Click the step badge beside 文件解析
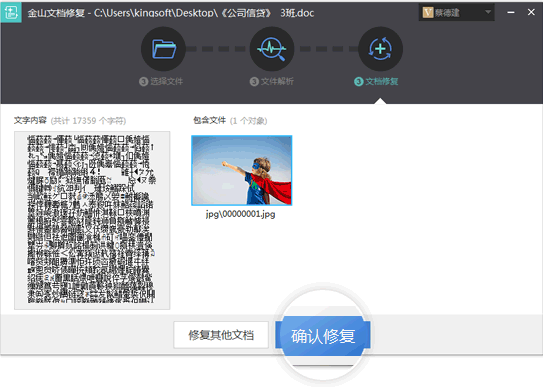543x387 pixels. click(x=254, y=82)
